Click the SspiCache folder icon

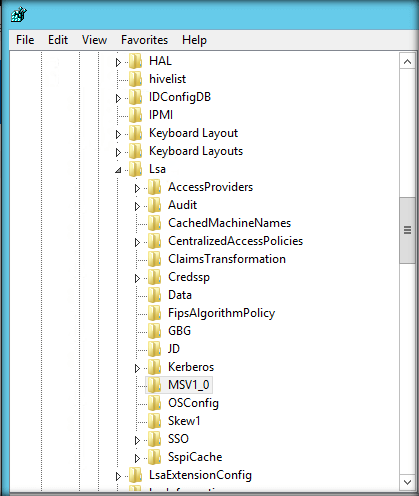coord(154,457)
